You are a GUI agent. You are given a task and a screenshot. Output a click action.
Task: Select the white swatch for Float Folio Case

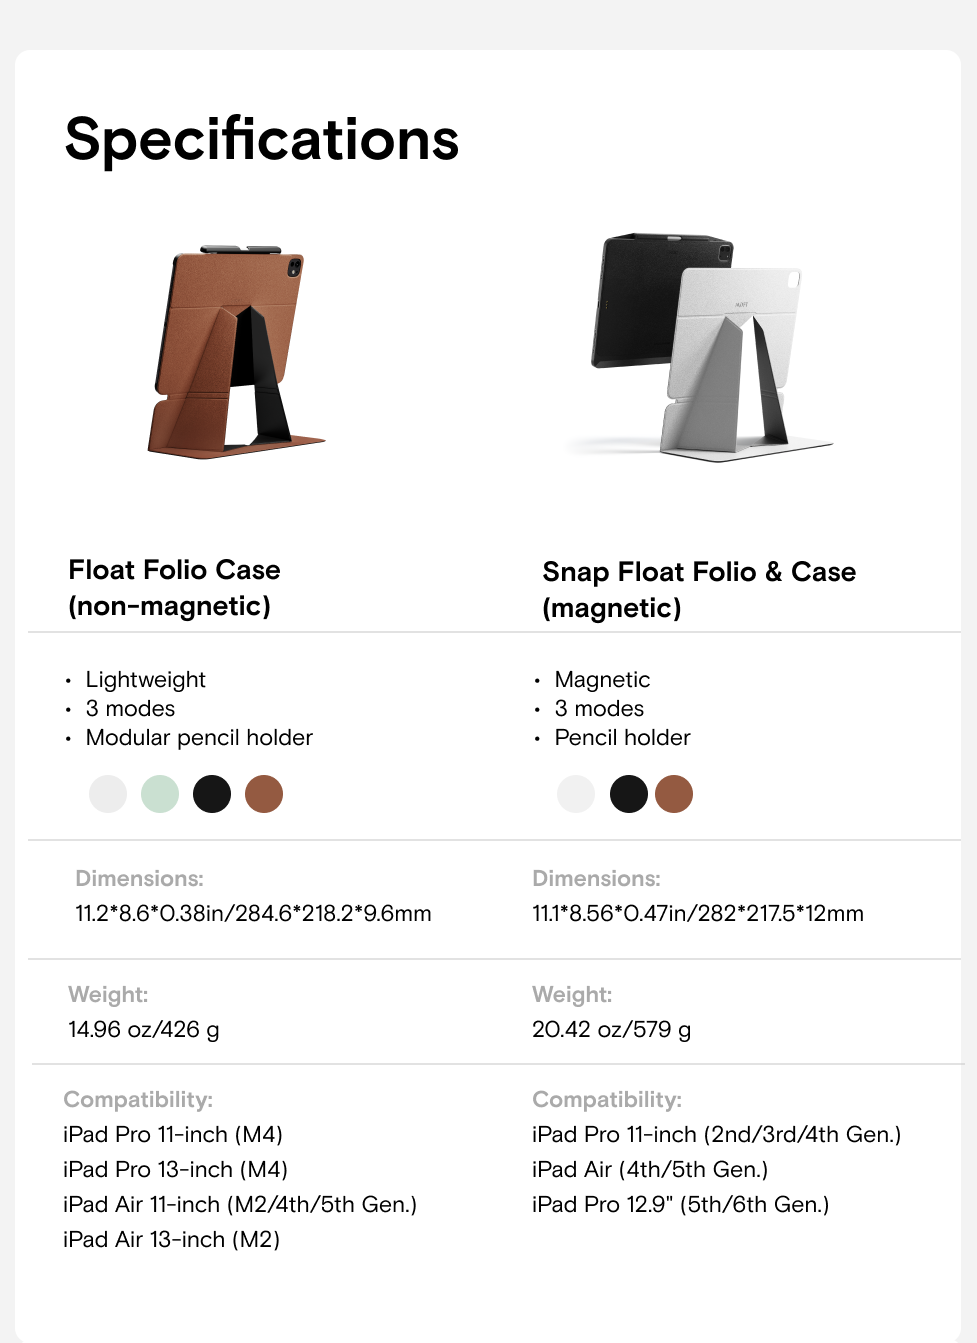(x=108, y=794)
